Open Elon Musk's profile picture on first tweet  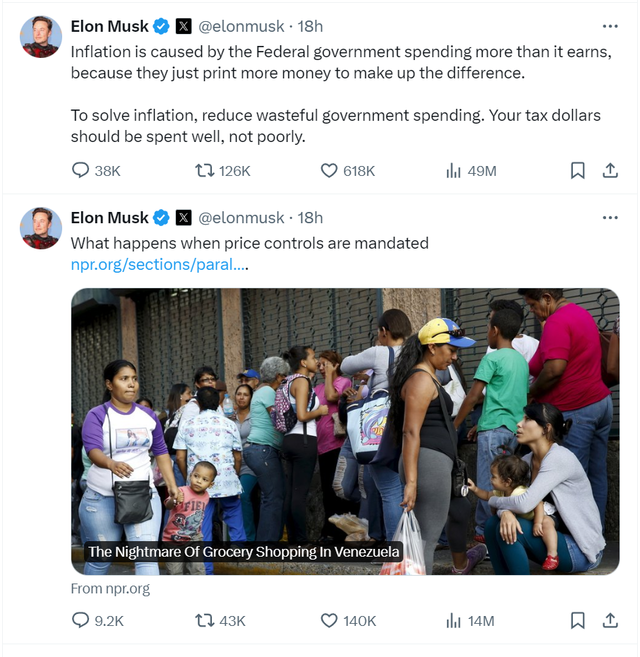pyautogui.click(x=41, y=37)
